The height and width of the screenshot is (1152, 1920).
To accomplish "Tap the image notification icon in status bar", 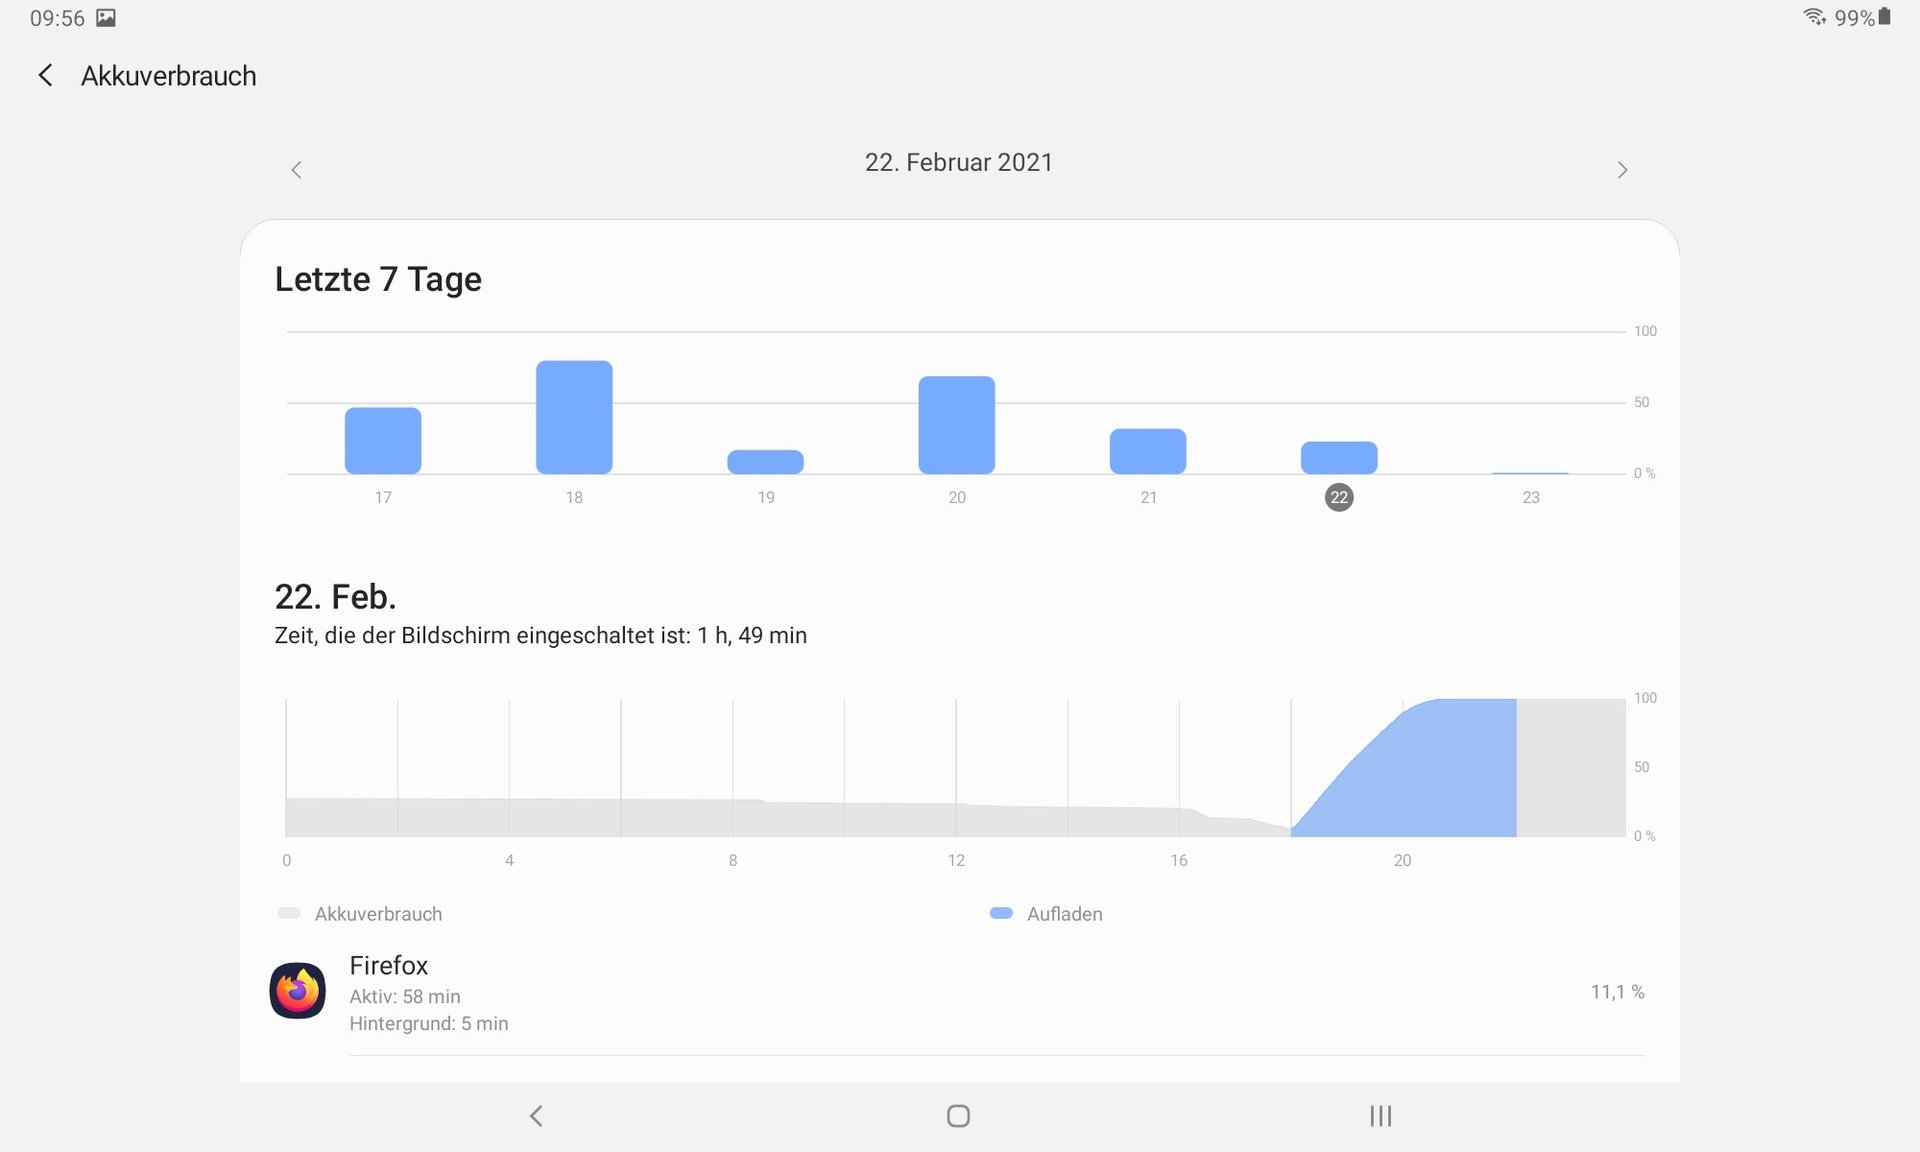I will [106, 17].
